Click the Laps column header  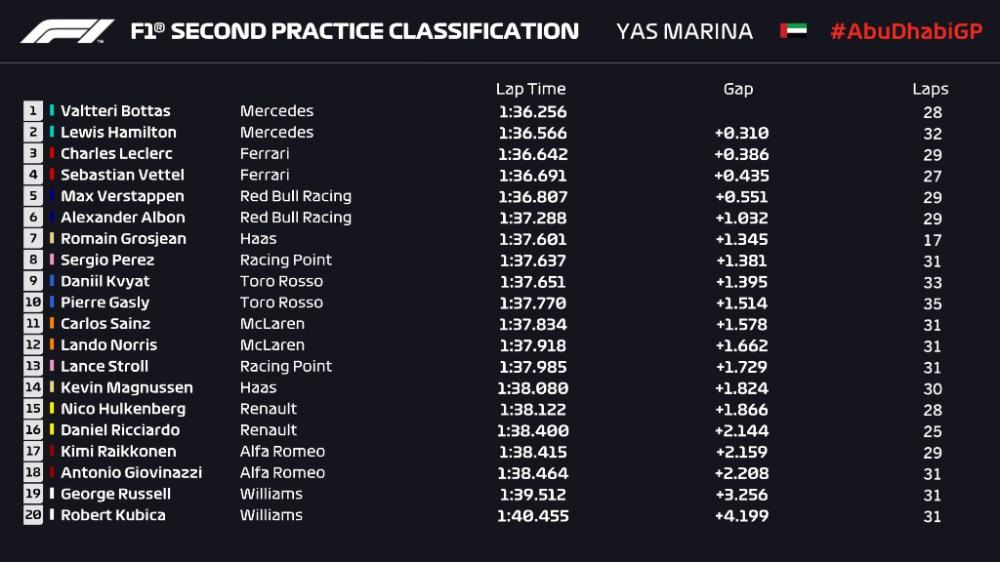(x=930, y=89)
